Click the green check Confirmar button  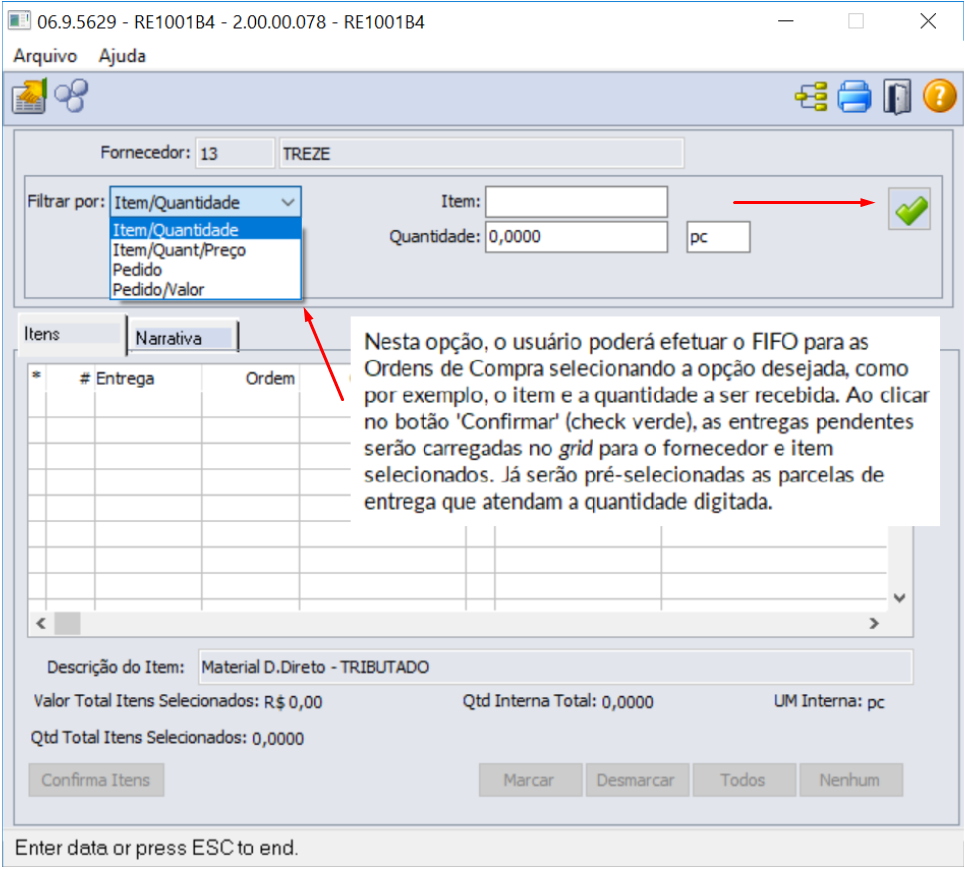point(910,209)
